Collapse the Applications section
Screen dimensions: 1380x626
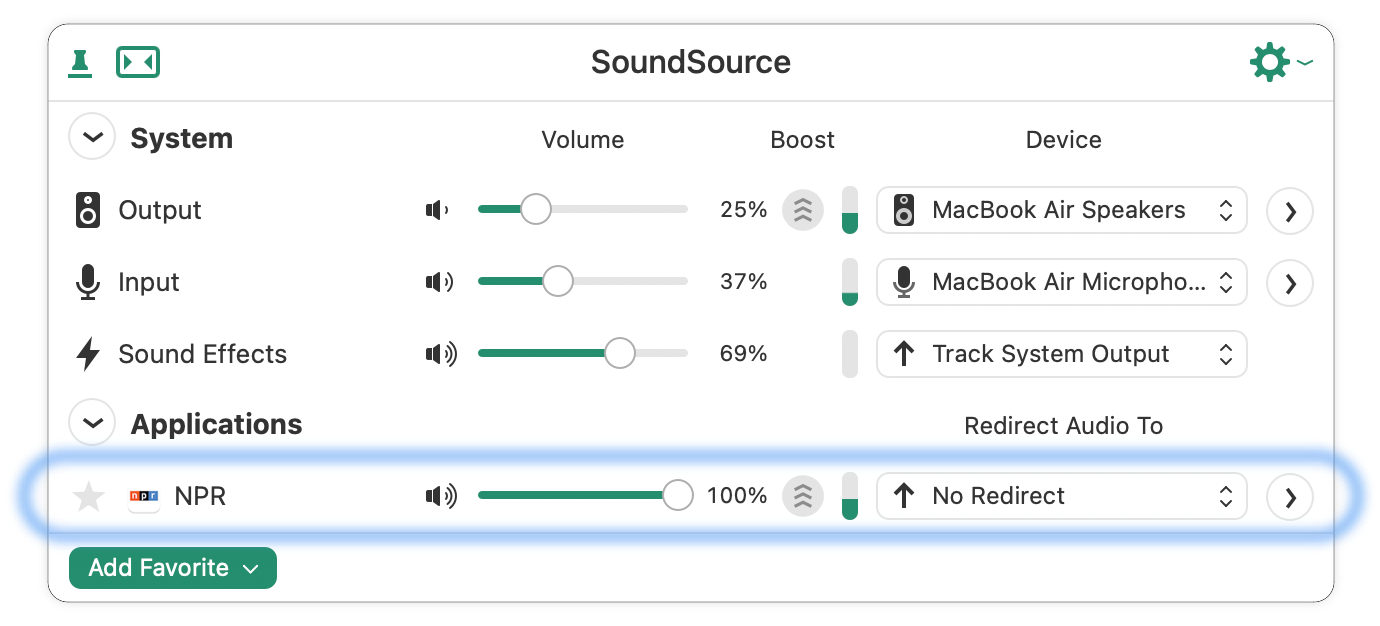click(x=92, y=423)
